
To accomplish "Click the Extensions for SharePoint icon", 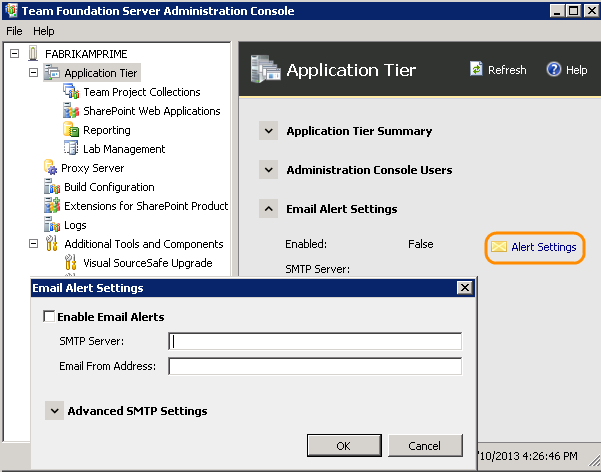I will point(52,206).
